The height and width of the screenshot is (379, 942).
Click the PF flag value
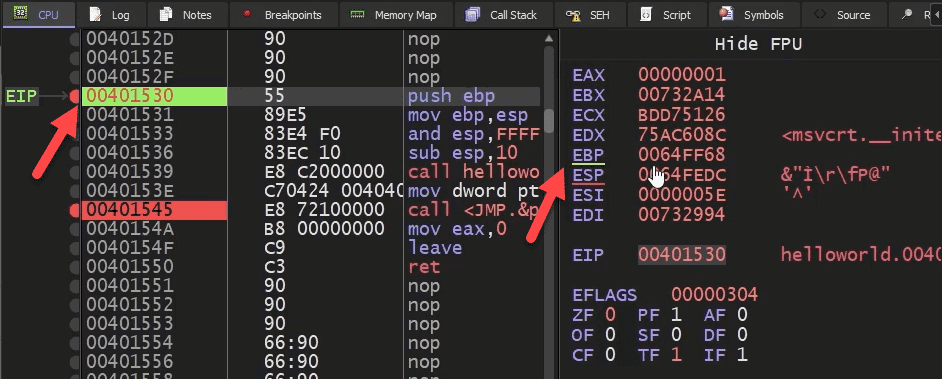click(676, 314)
